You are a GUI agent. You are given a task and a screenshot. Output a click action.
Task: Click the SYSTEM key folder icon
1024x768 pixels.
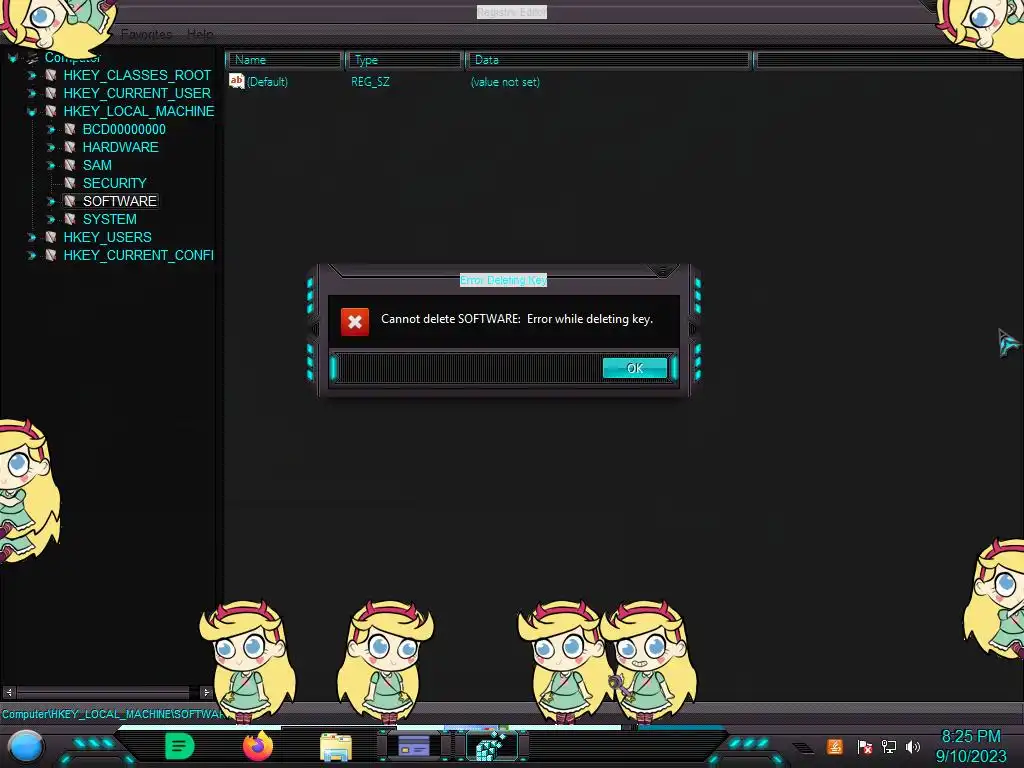(x=69, y=219)
